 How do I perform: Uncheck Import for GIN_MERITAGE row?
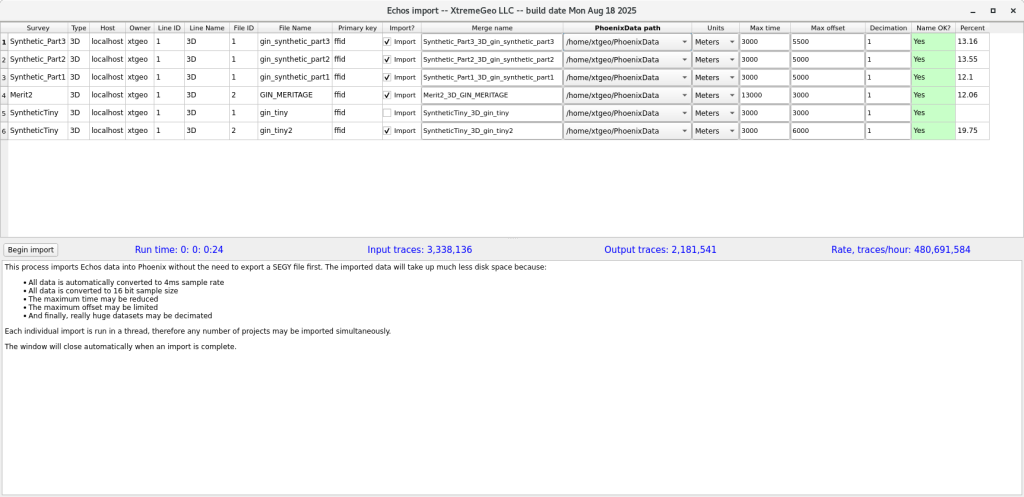[x=387, y=95]
